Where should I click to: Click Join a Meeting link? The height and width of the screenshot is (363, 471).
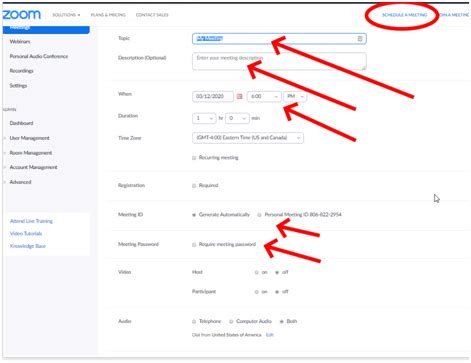[x=454, y=15]
